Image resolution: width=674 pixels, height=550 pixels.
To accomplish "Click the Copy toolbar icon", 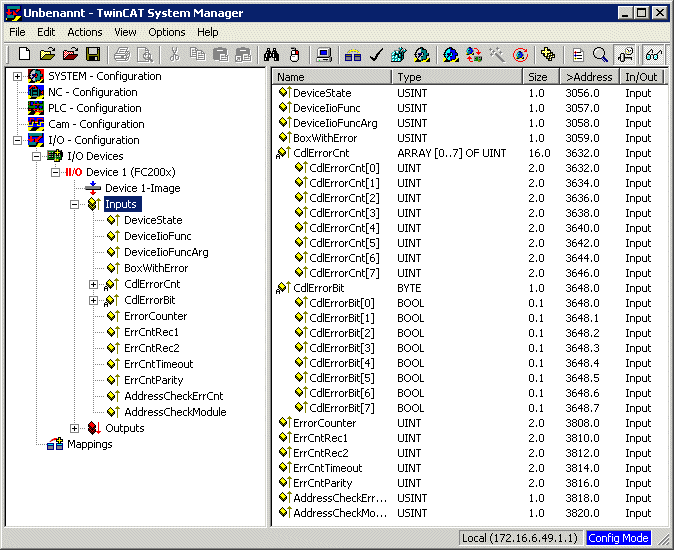I will (197, 55).
